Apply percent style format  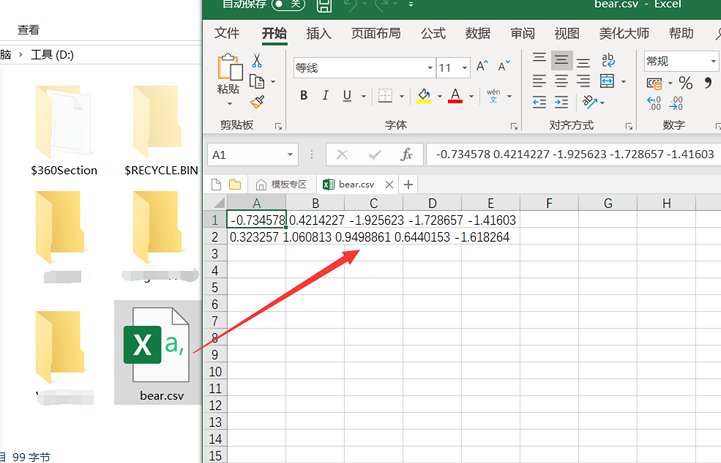pyautogui.click(x=686, y=83)
